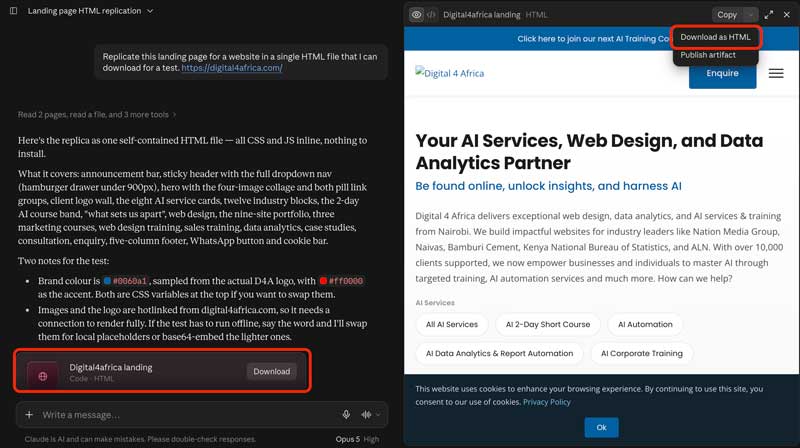
Task: Click the red #ff0000 color swatch
Action: 323,281
